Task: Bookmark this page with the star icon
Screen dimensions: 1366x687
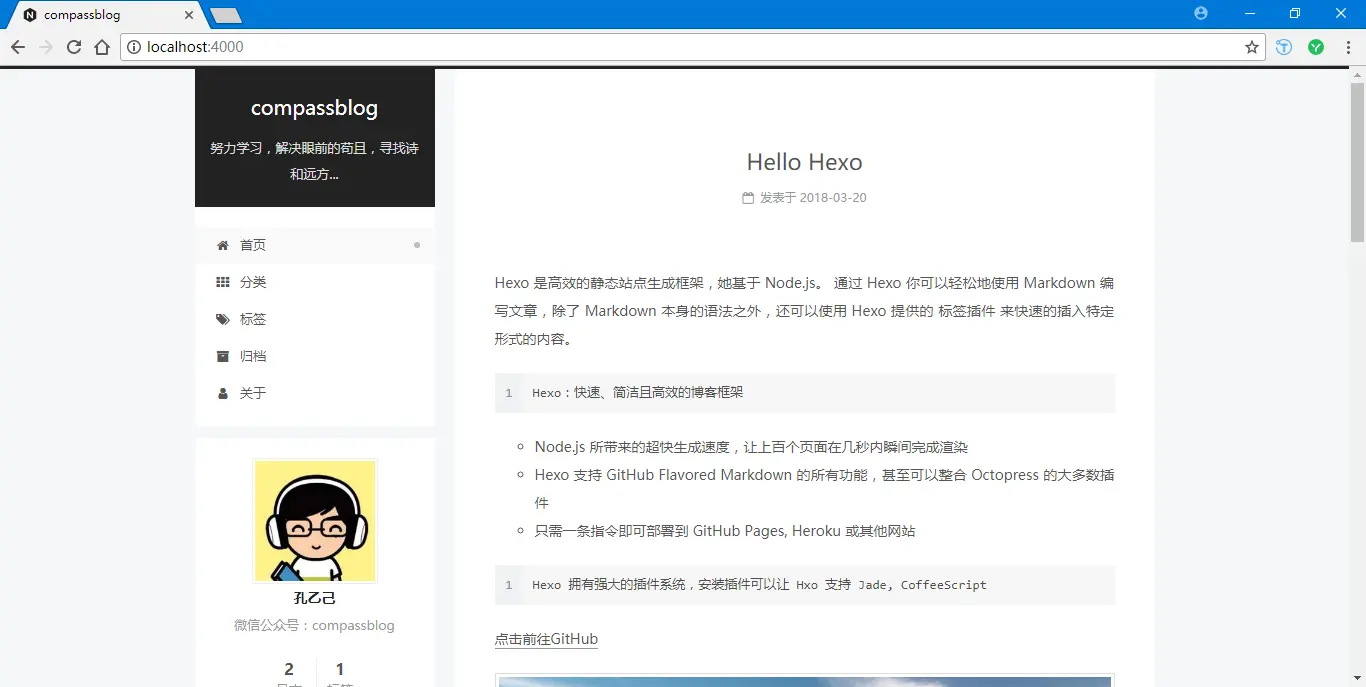Action: pos(1251,47)
